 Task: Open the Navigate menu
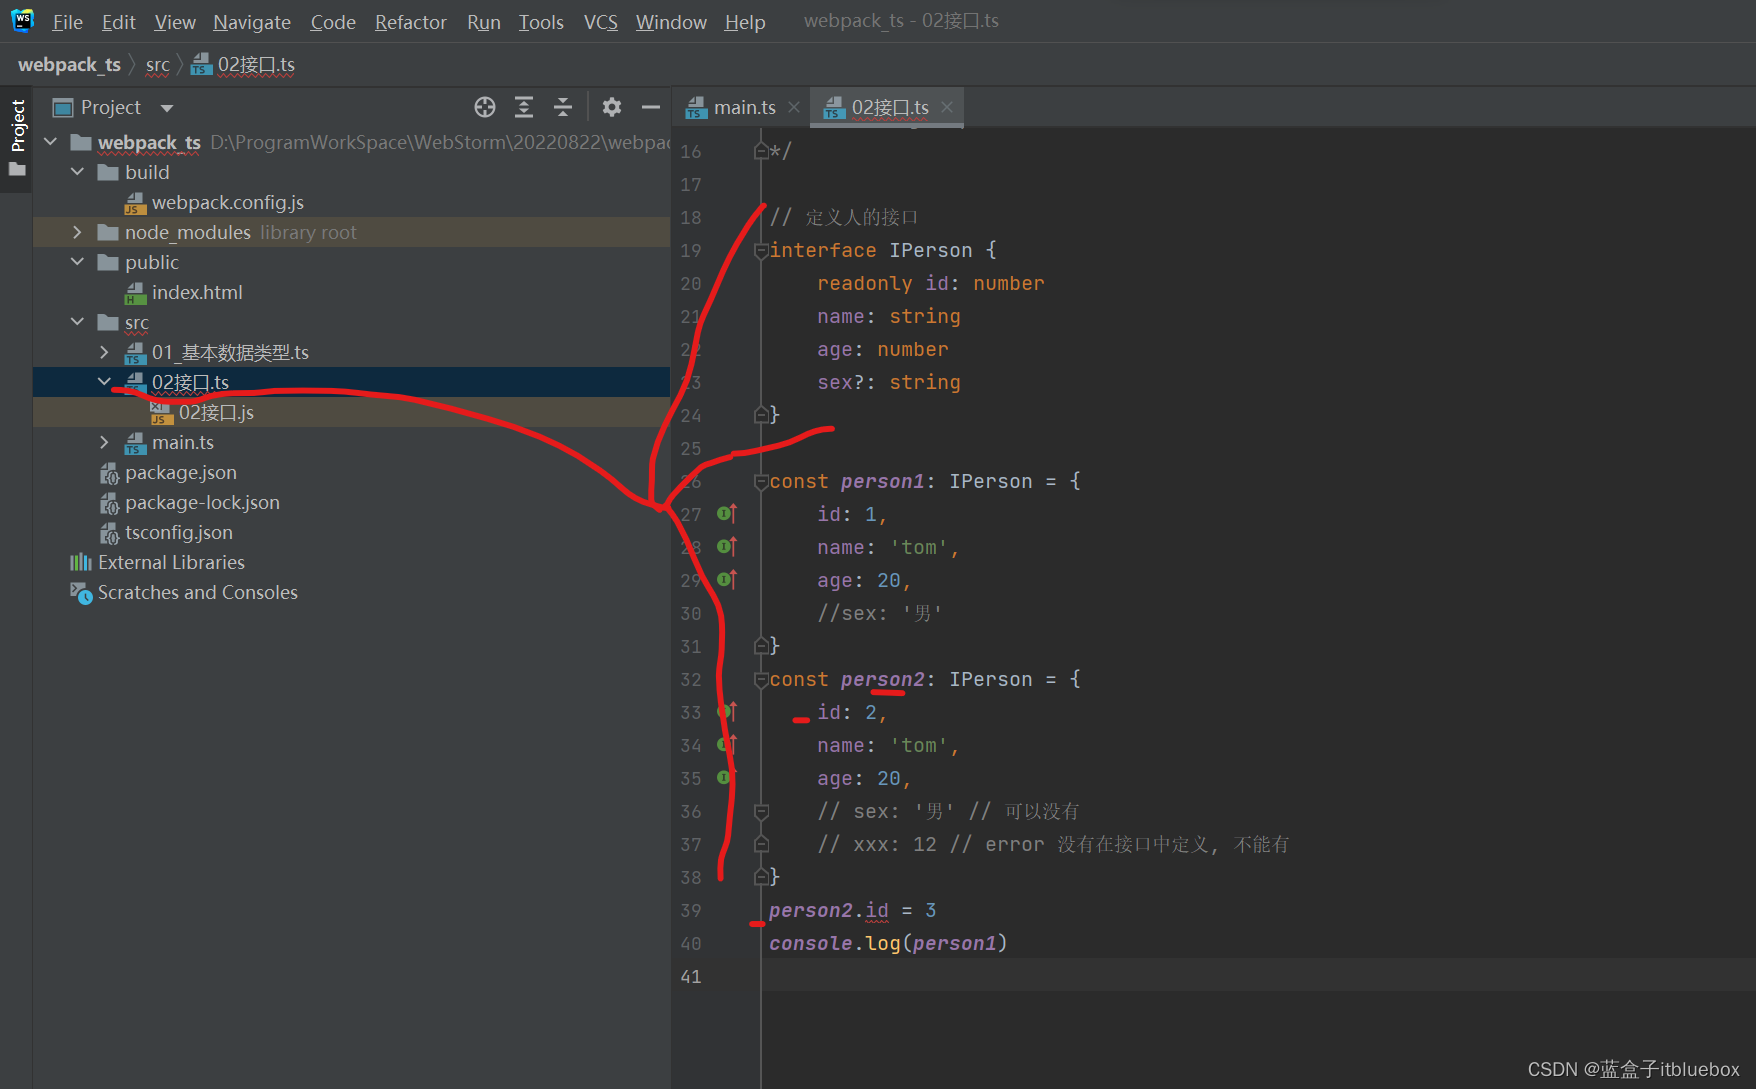(x=252, y=22)
